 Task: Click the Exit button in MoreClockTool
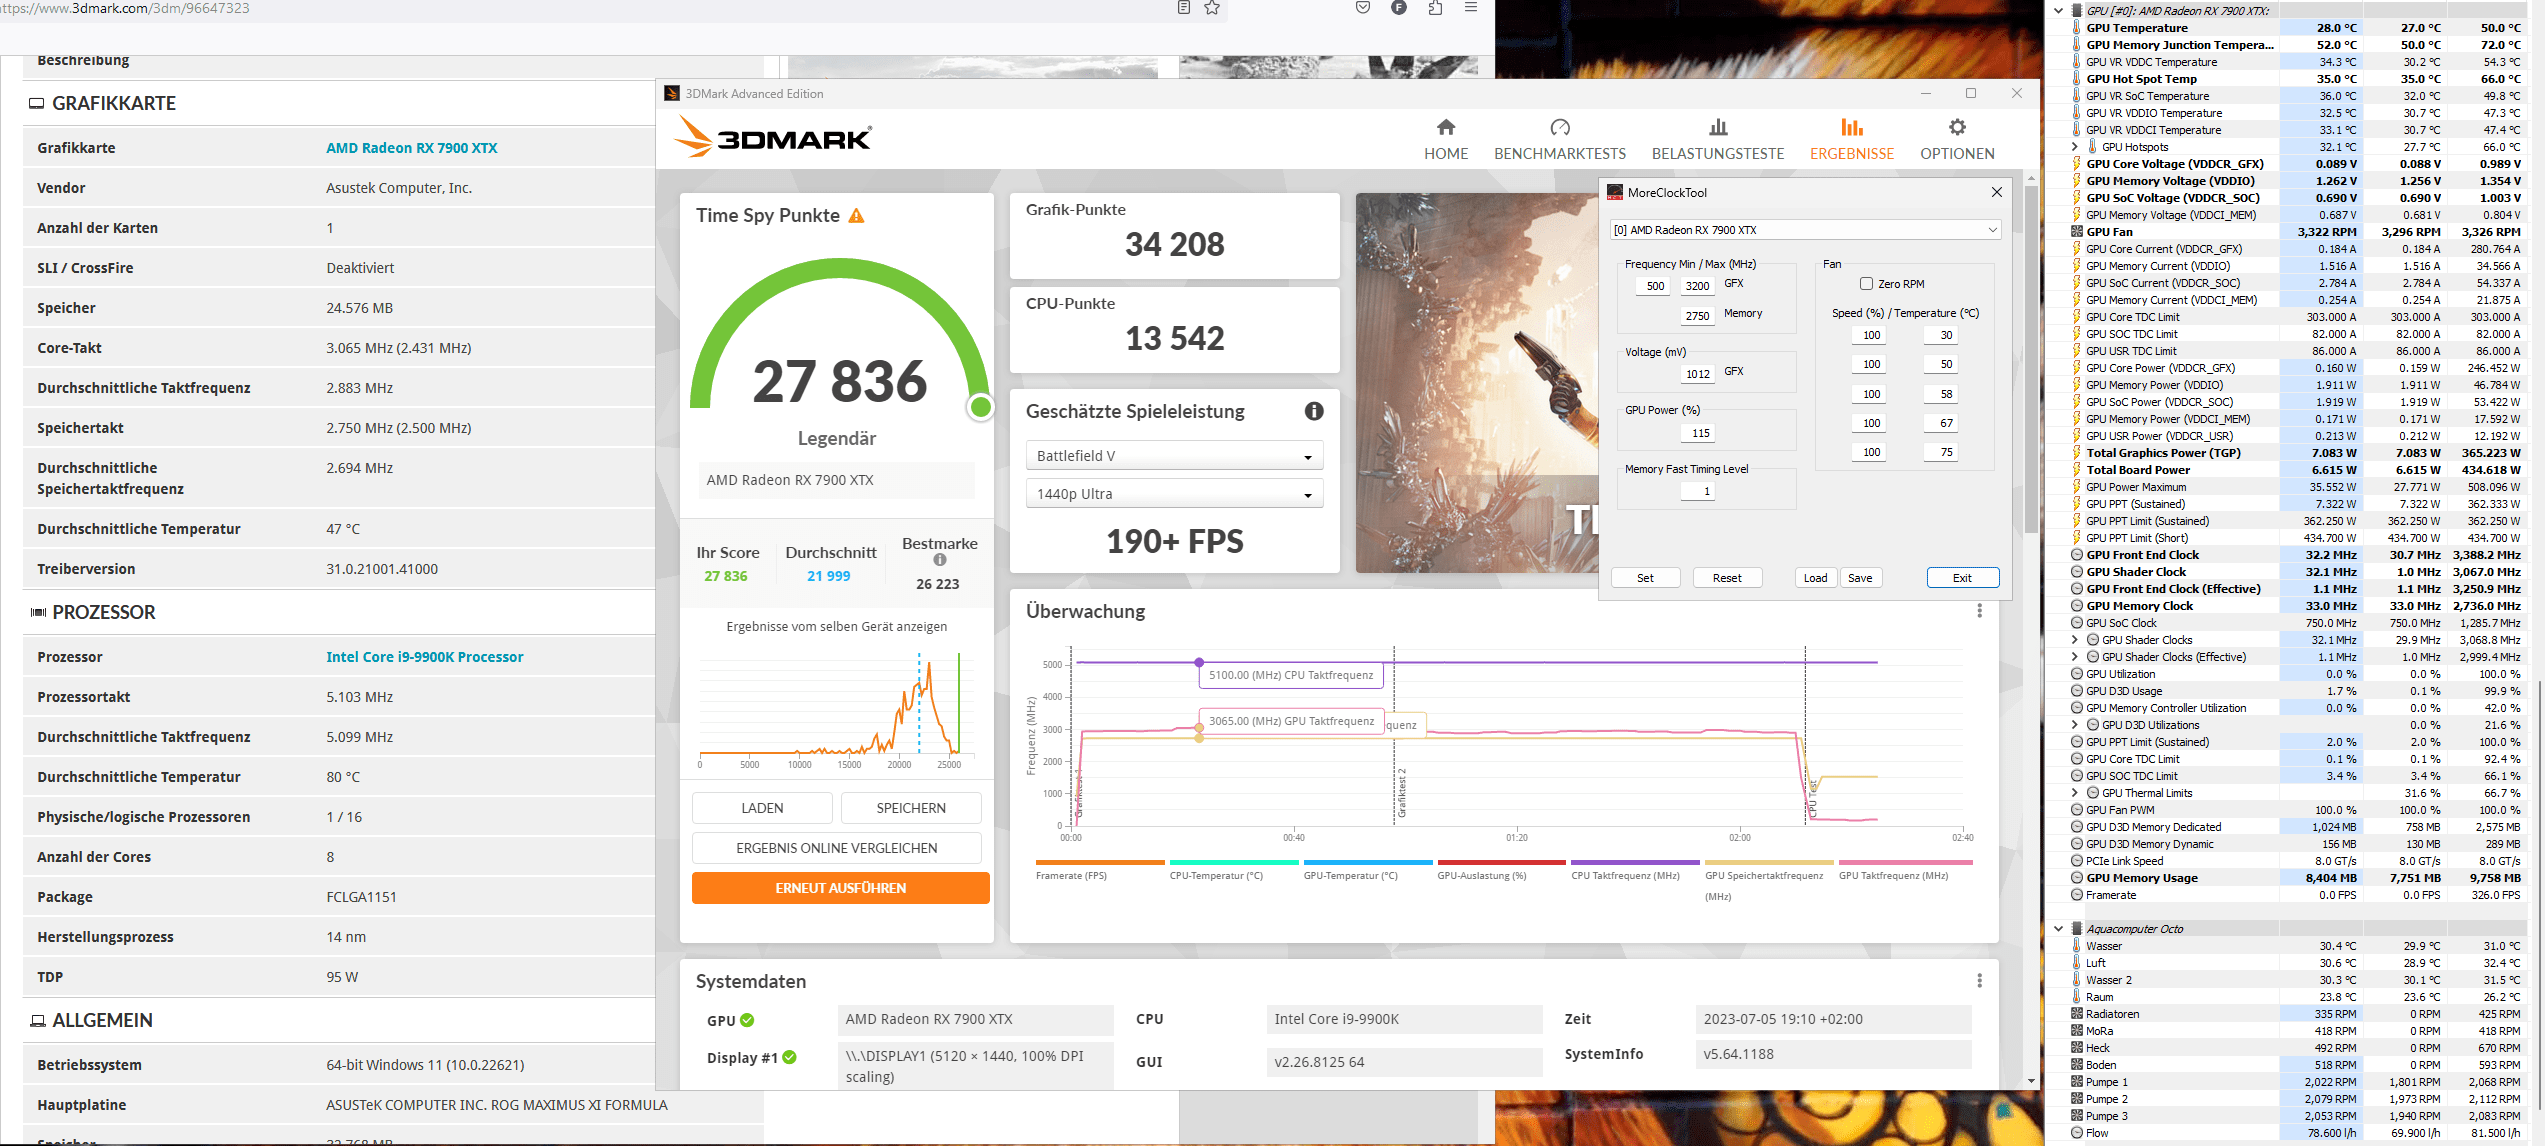(x=1962, y=578)
